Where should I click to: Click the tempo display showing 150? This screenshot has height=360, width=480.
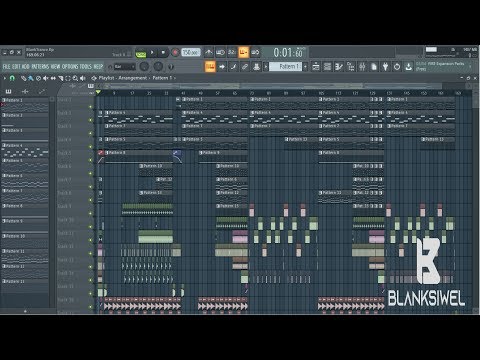click(191, 53)
